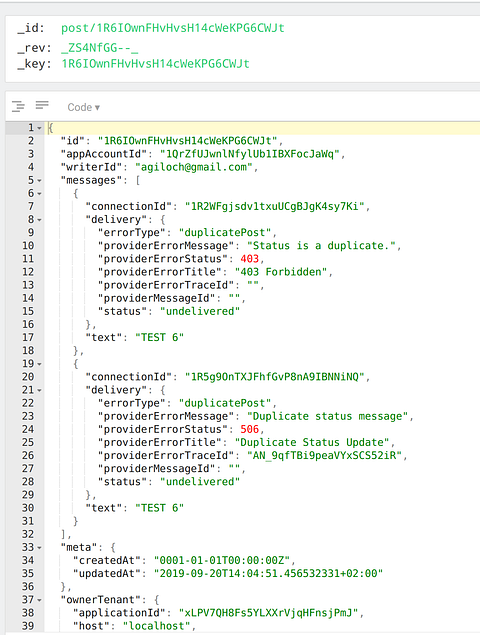
Task: Click line number 17 in the gutter
Action: 28,337
